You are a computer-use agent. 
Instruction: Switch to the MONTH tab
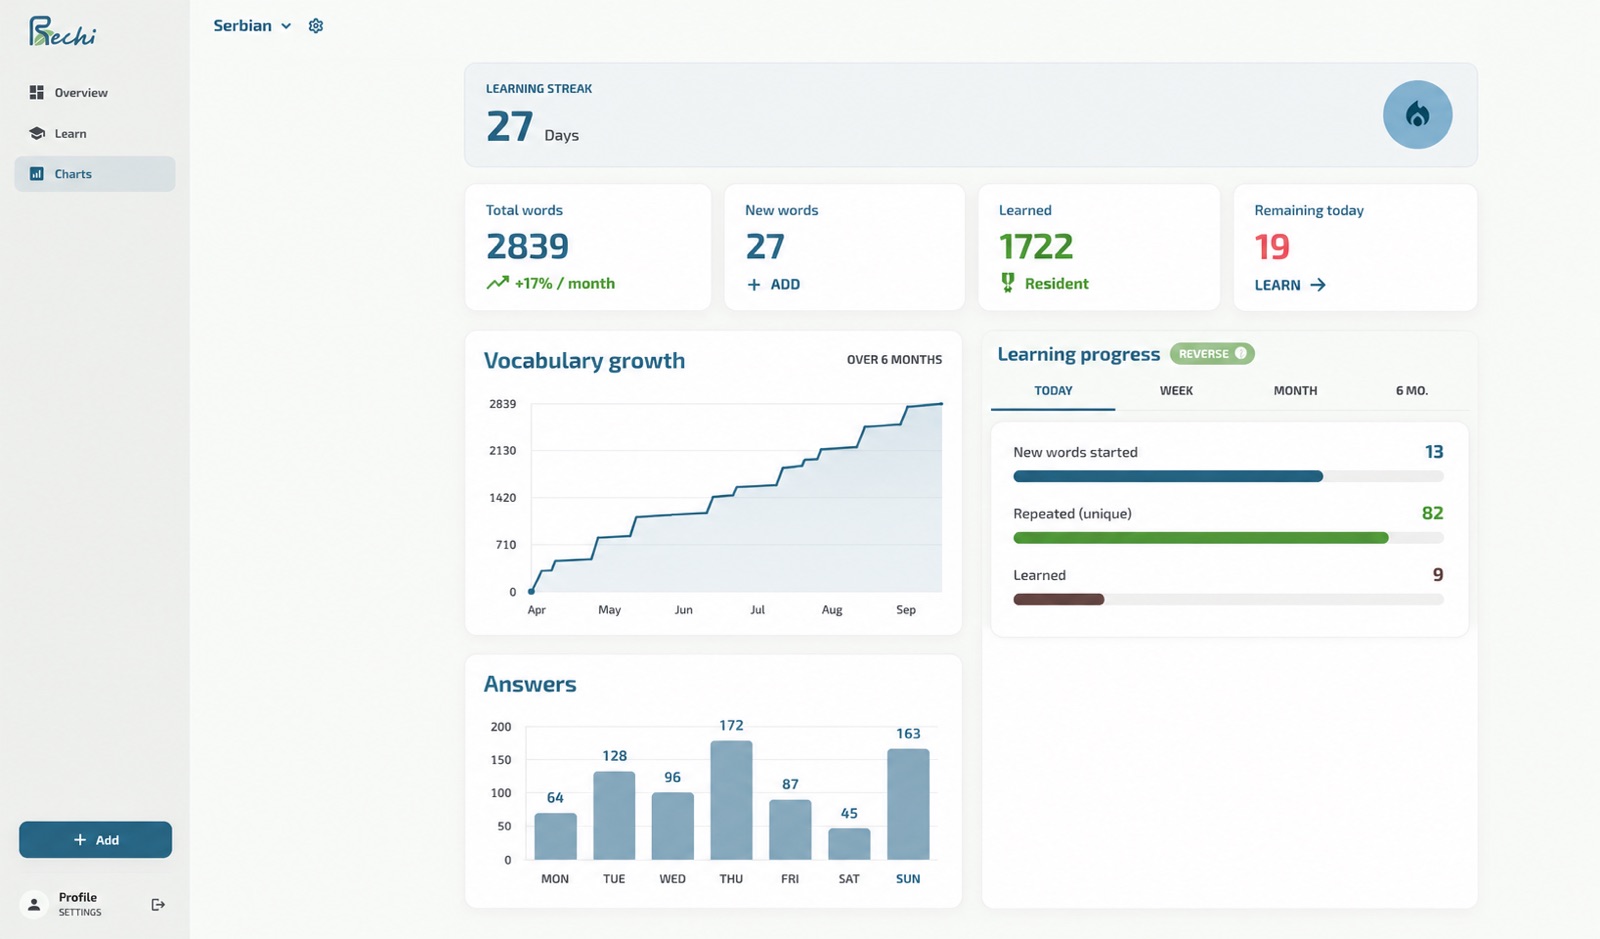point(1295,391)
